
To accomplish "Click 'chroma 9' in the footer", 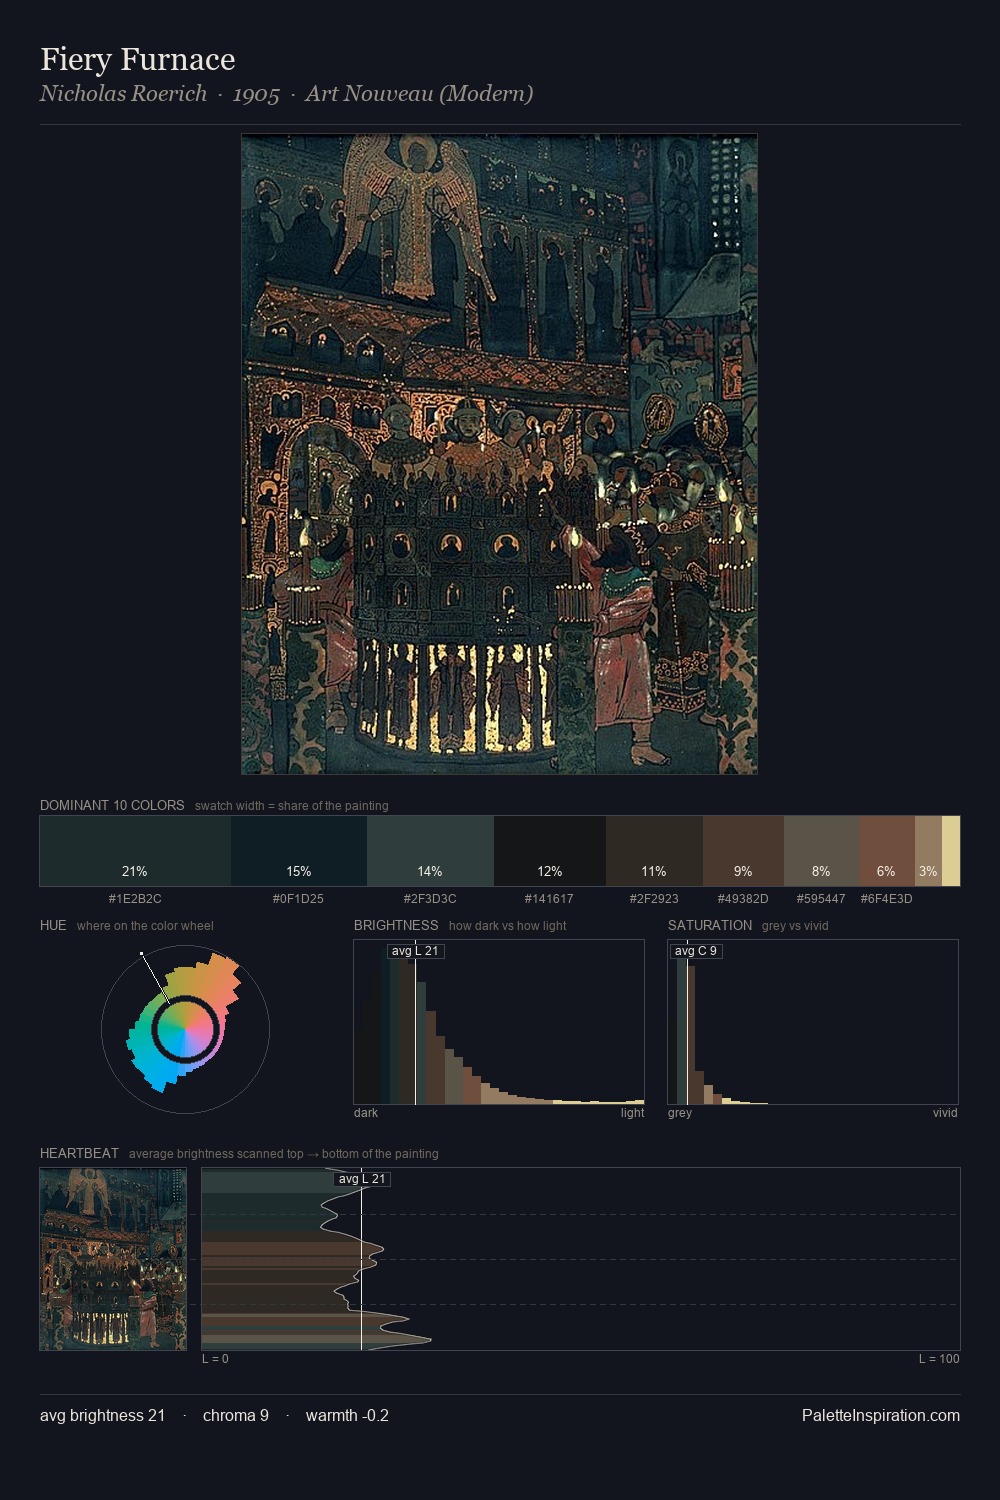I will (x=236, y=1416).
